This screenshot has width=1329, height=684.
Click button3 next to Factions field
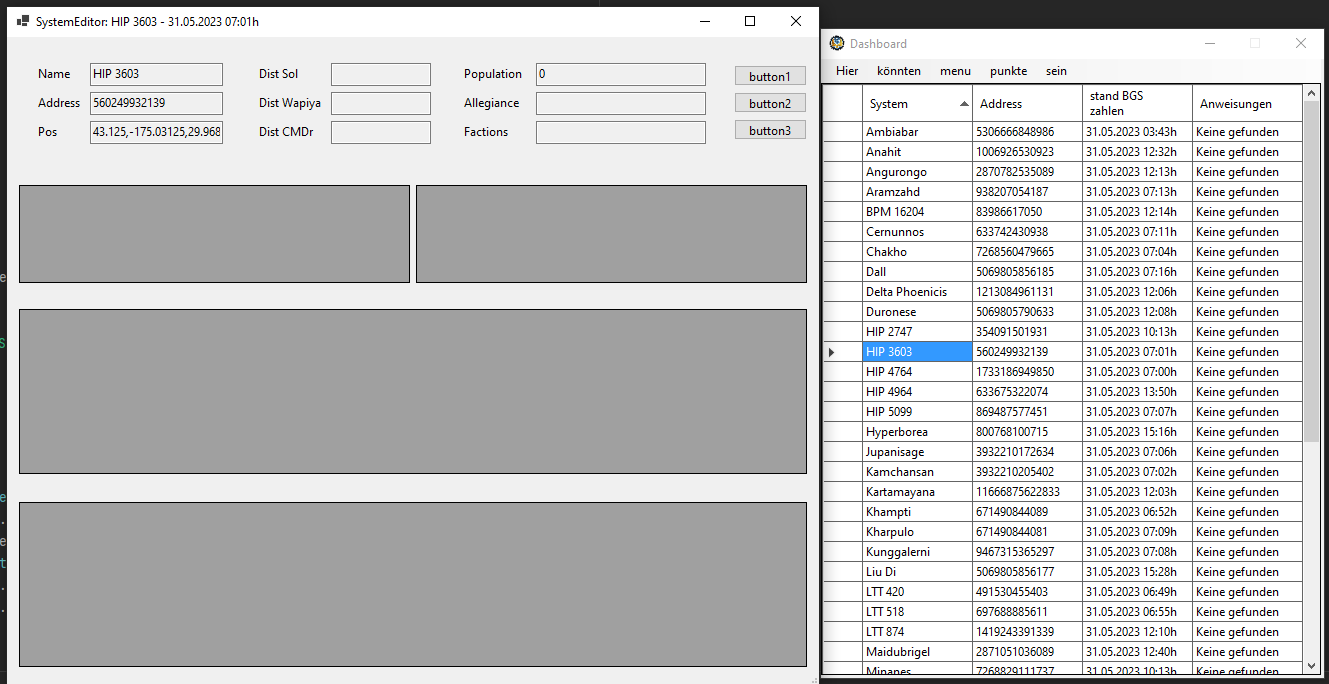coord(770,130)
